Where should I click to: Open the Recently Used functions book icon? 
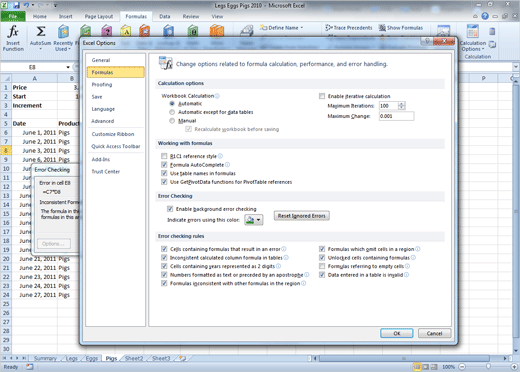tap(63, 32)
